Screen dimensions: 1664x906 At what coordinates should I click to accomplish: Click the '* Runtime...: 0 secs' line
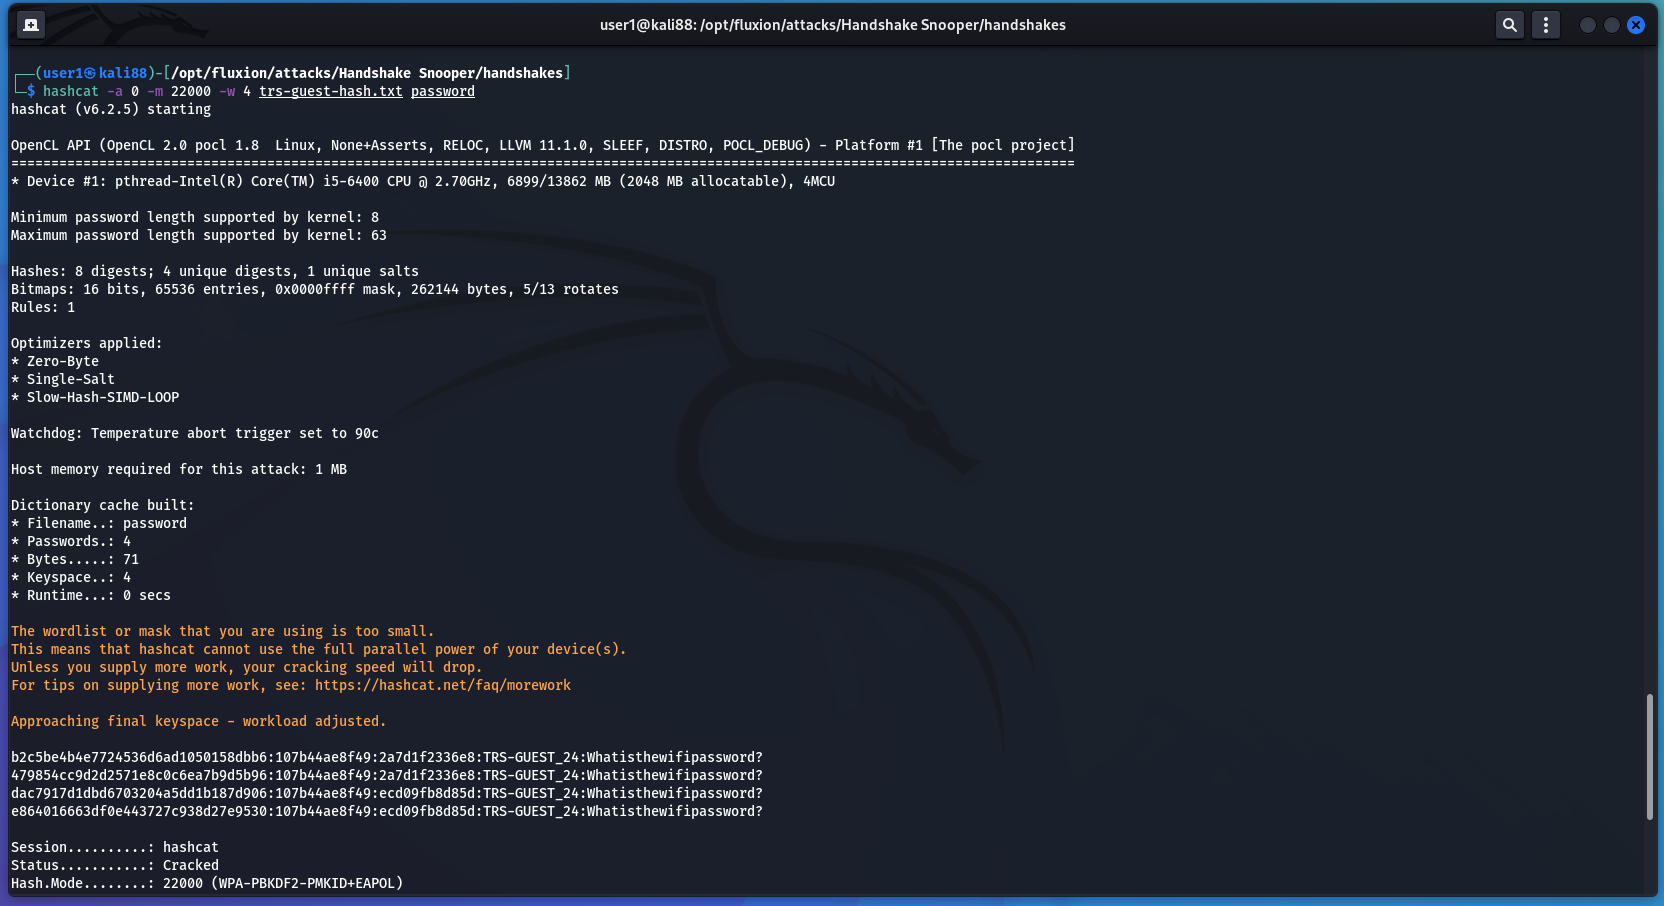(91, 595)
